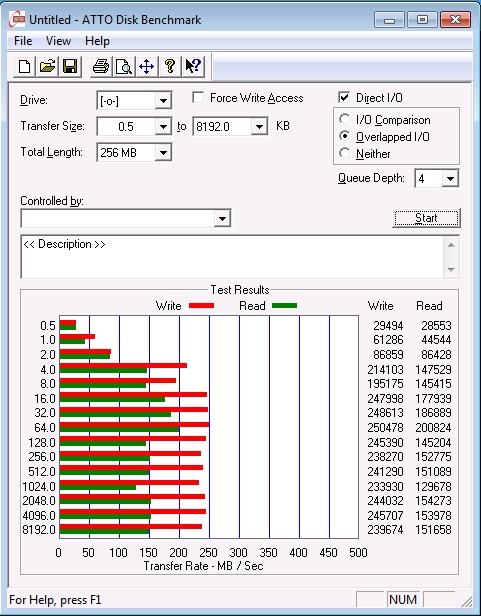The height and width of the screenshot is (616, 481).
Task: Click the yellow question mark About icon
Action: [x=170, y=66]
